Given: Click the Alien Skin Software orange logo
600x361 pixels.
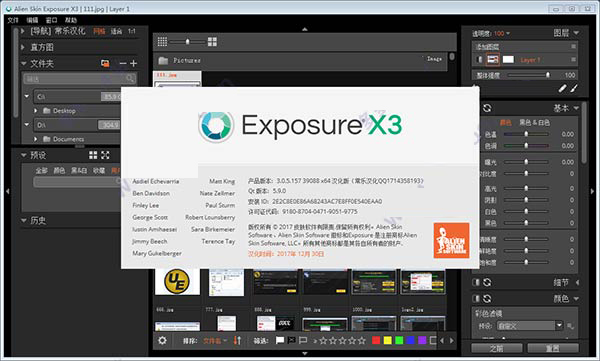Looking at the screenshot, I should click(x=451, y=240).
